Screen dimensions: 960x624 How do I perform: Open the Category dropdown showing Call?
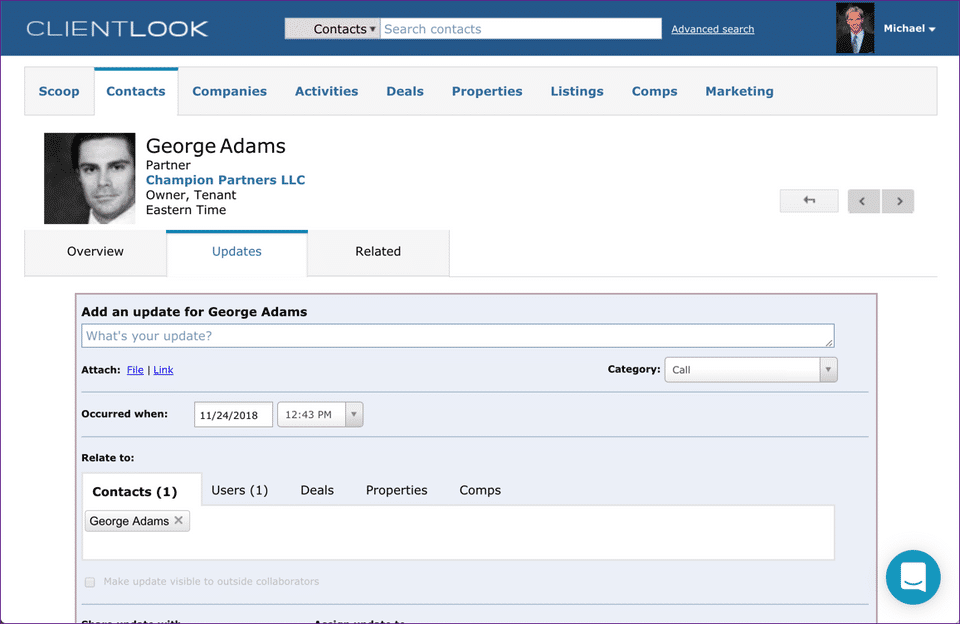(x=751, y=370)
